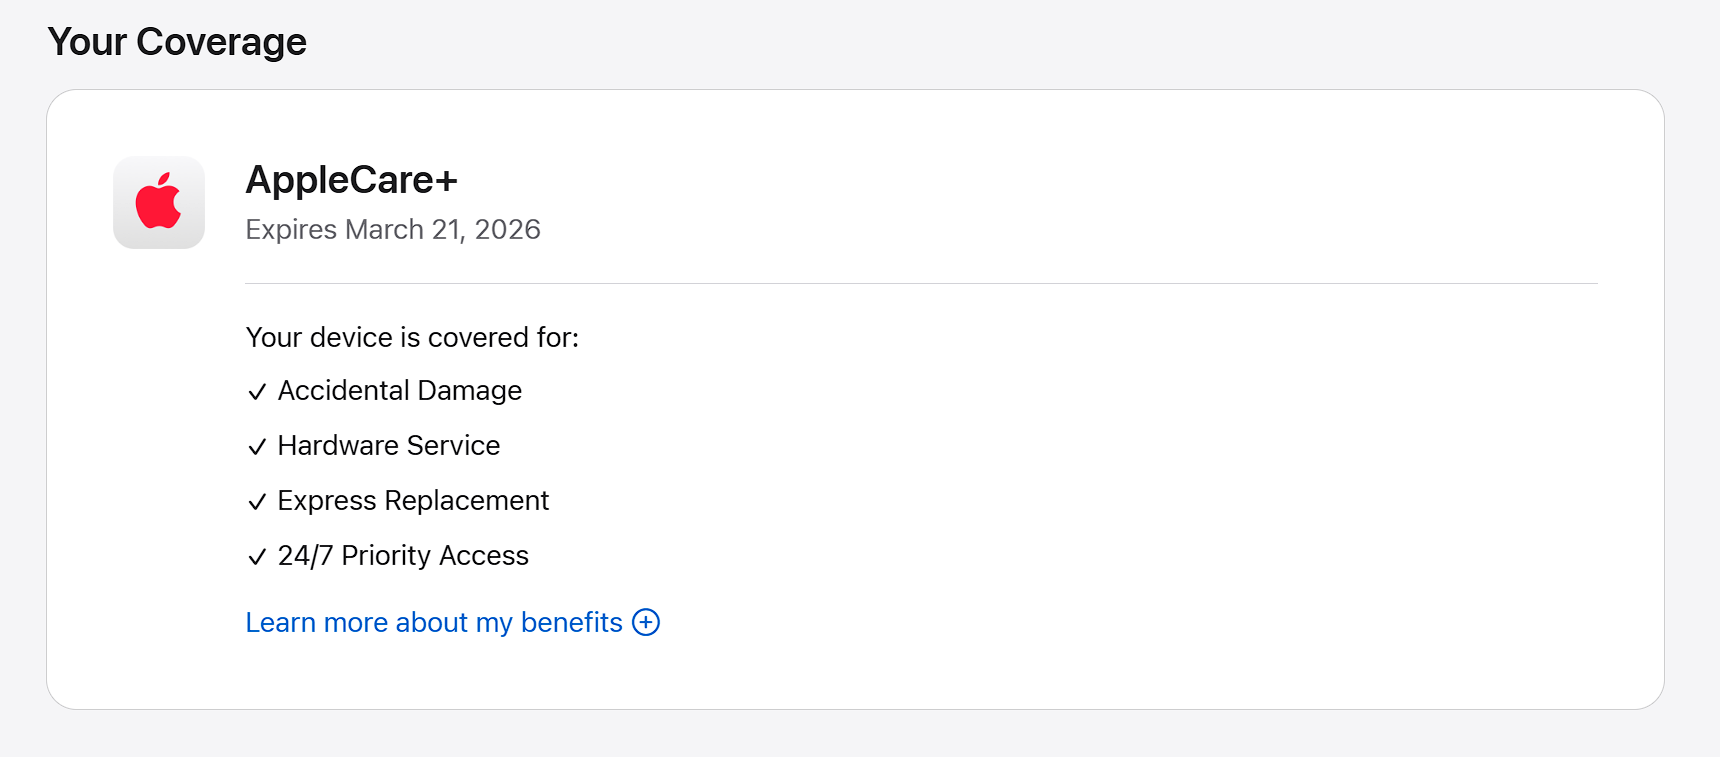This screenshot has width=1720, height=757.
Task: Click the word benefits in the blue link
Action: coord(571,622)
